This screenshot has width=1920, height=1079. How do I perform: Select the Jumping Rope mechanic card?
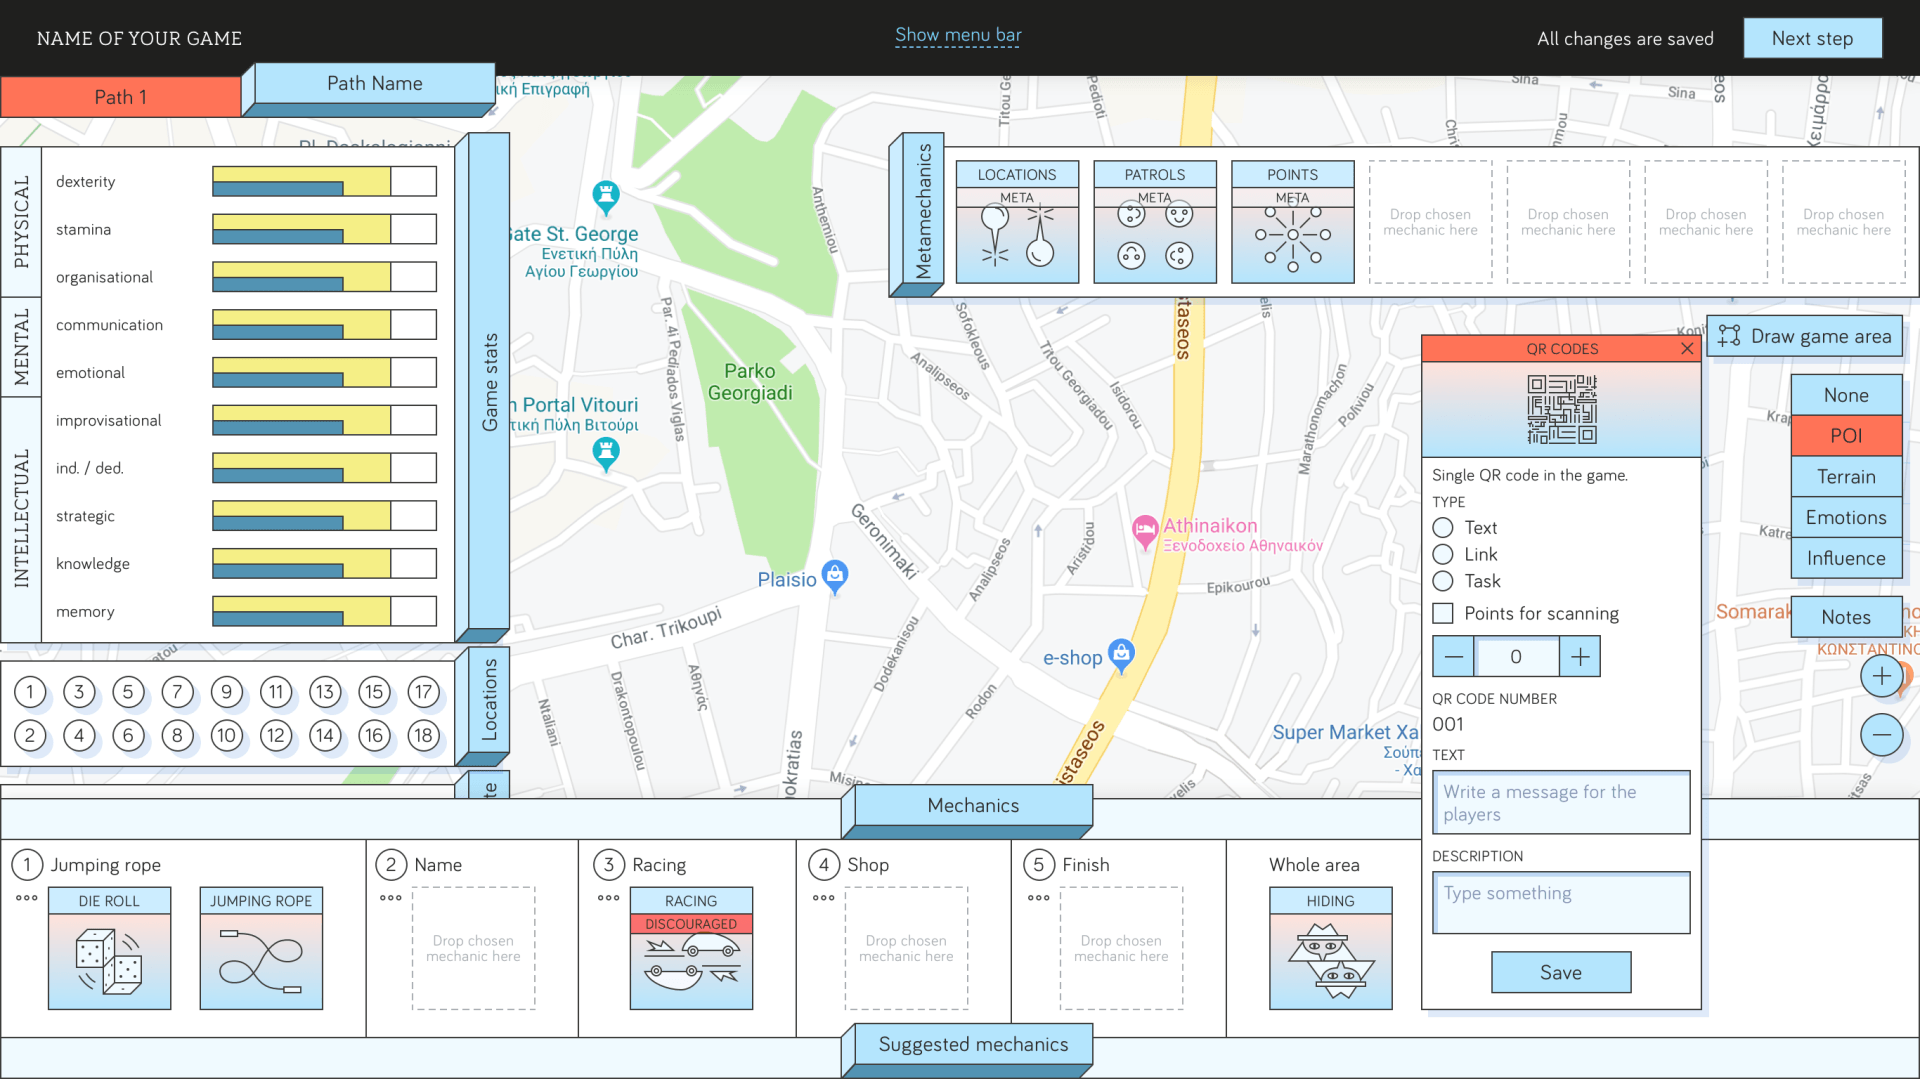click(261, 948)
